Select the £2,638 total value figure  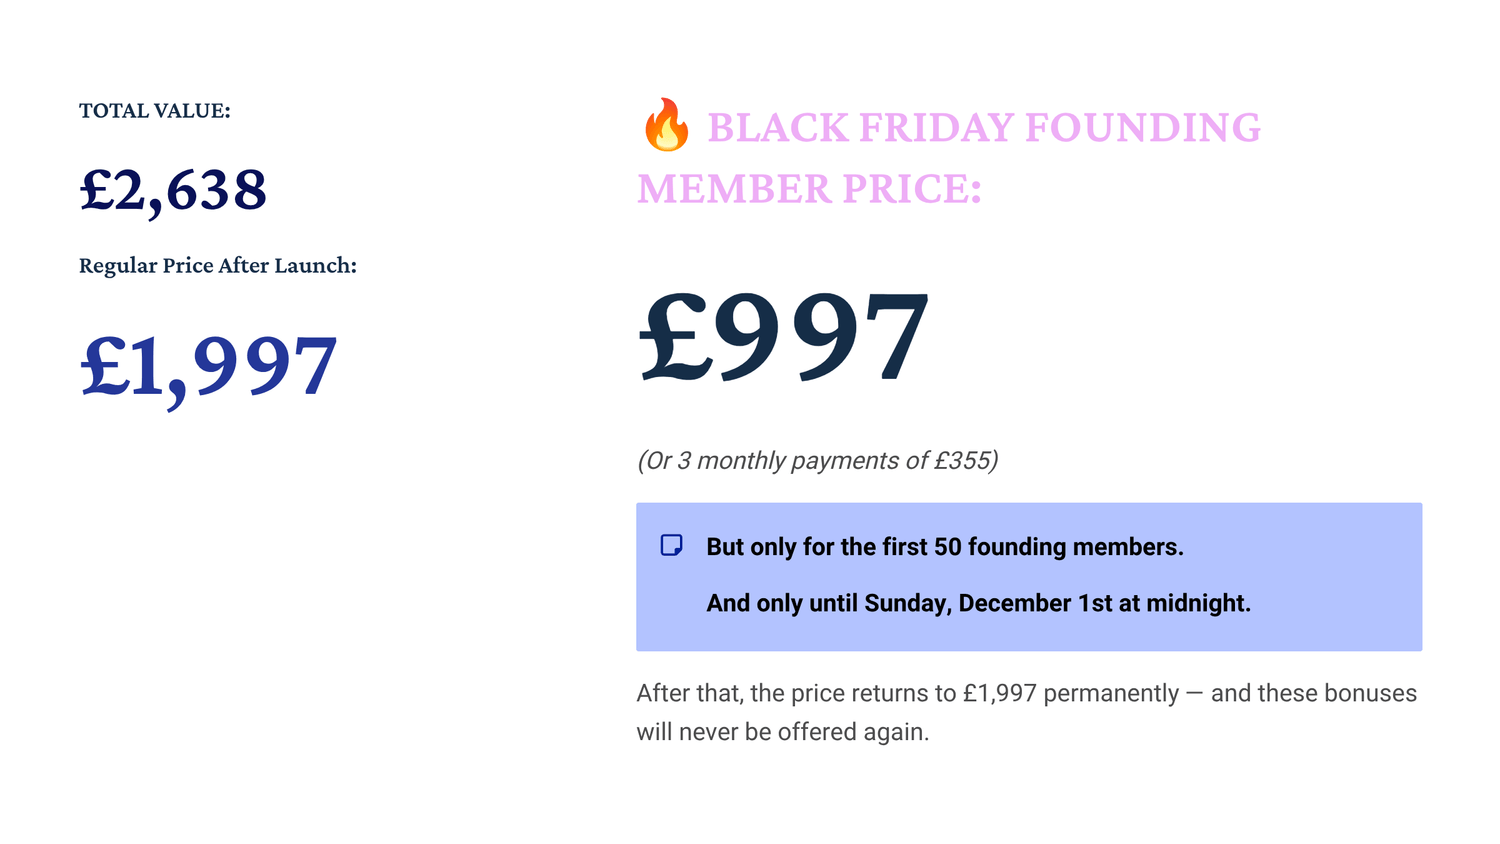click(173, 190)
